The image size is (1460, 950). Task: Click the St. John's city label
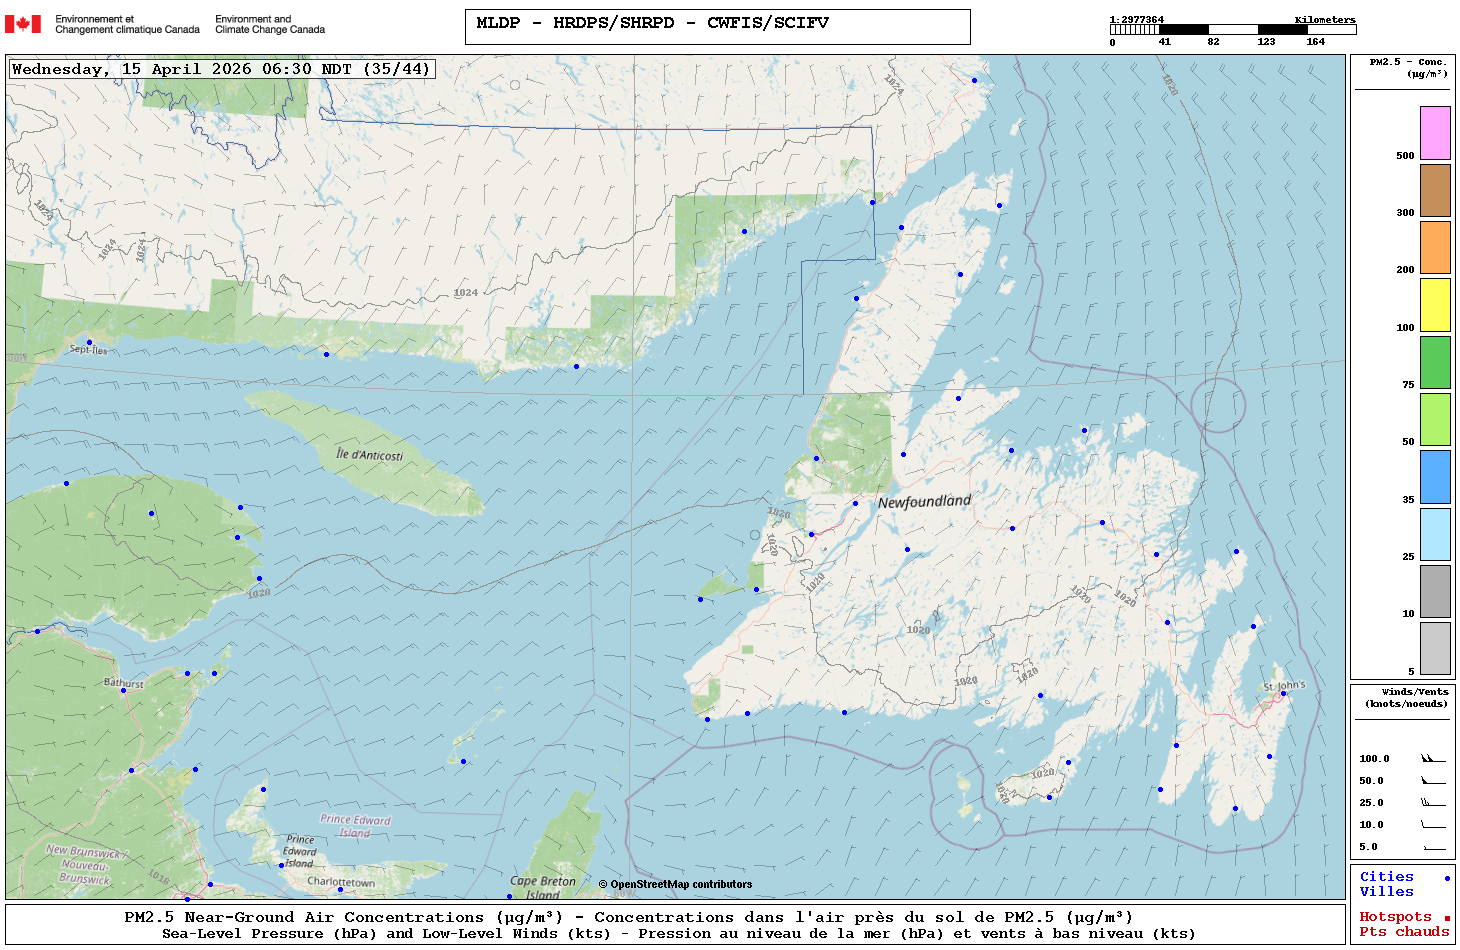(x=1284, y=686)
